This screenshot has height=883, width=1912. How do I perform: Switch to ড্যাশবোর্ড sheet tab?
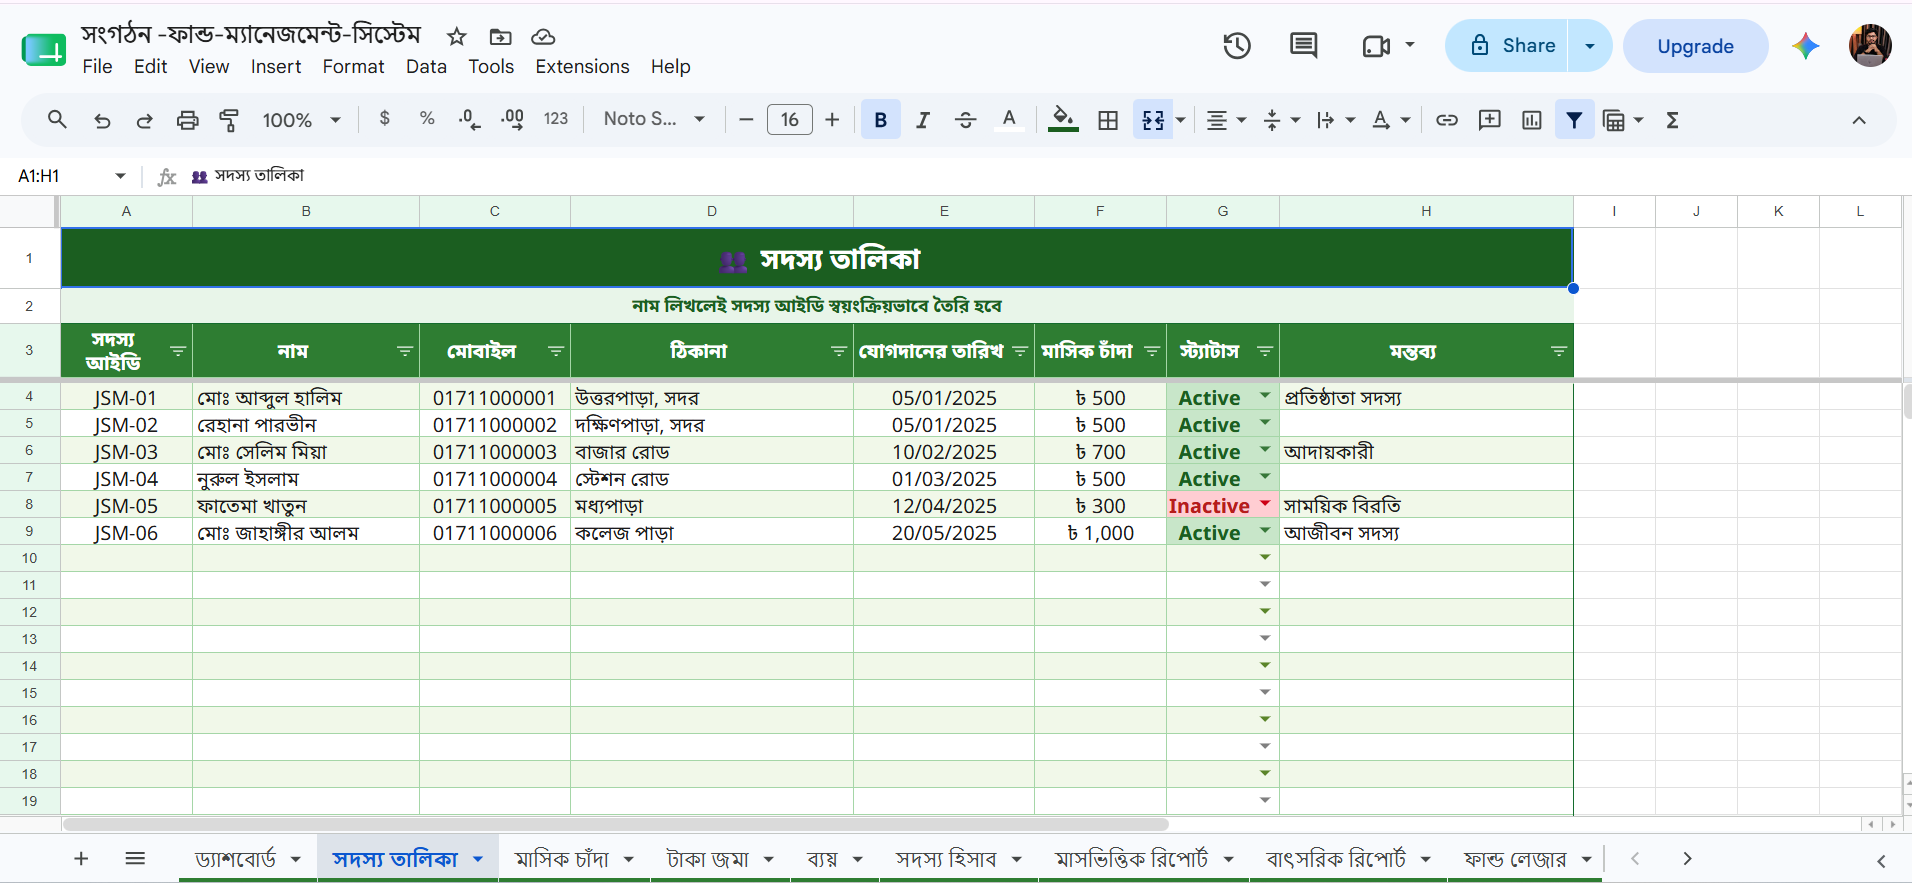coord(235,859)
